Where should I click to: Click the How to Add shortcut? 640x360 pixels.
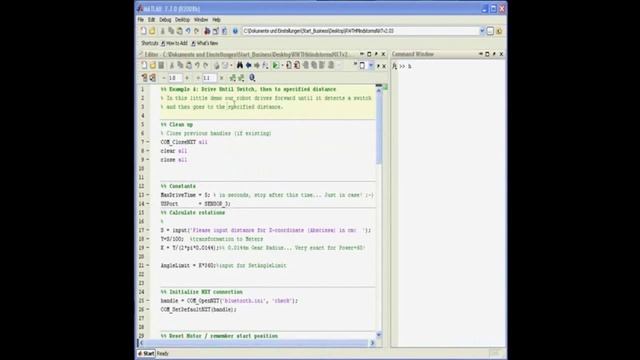click(174, 43)
